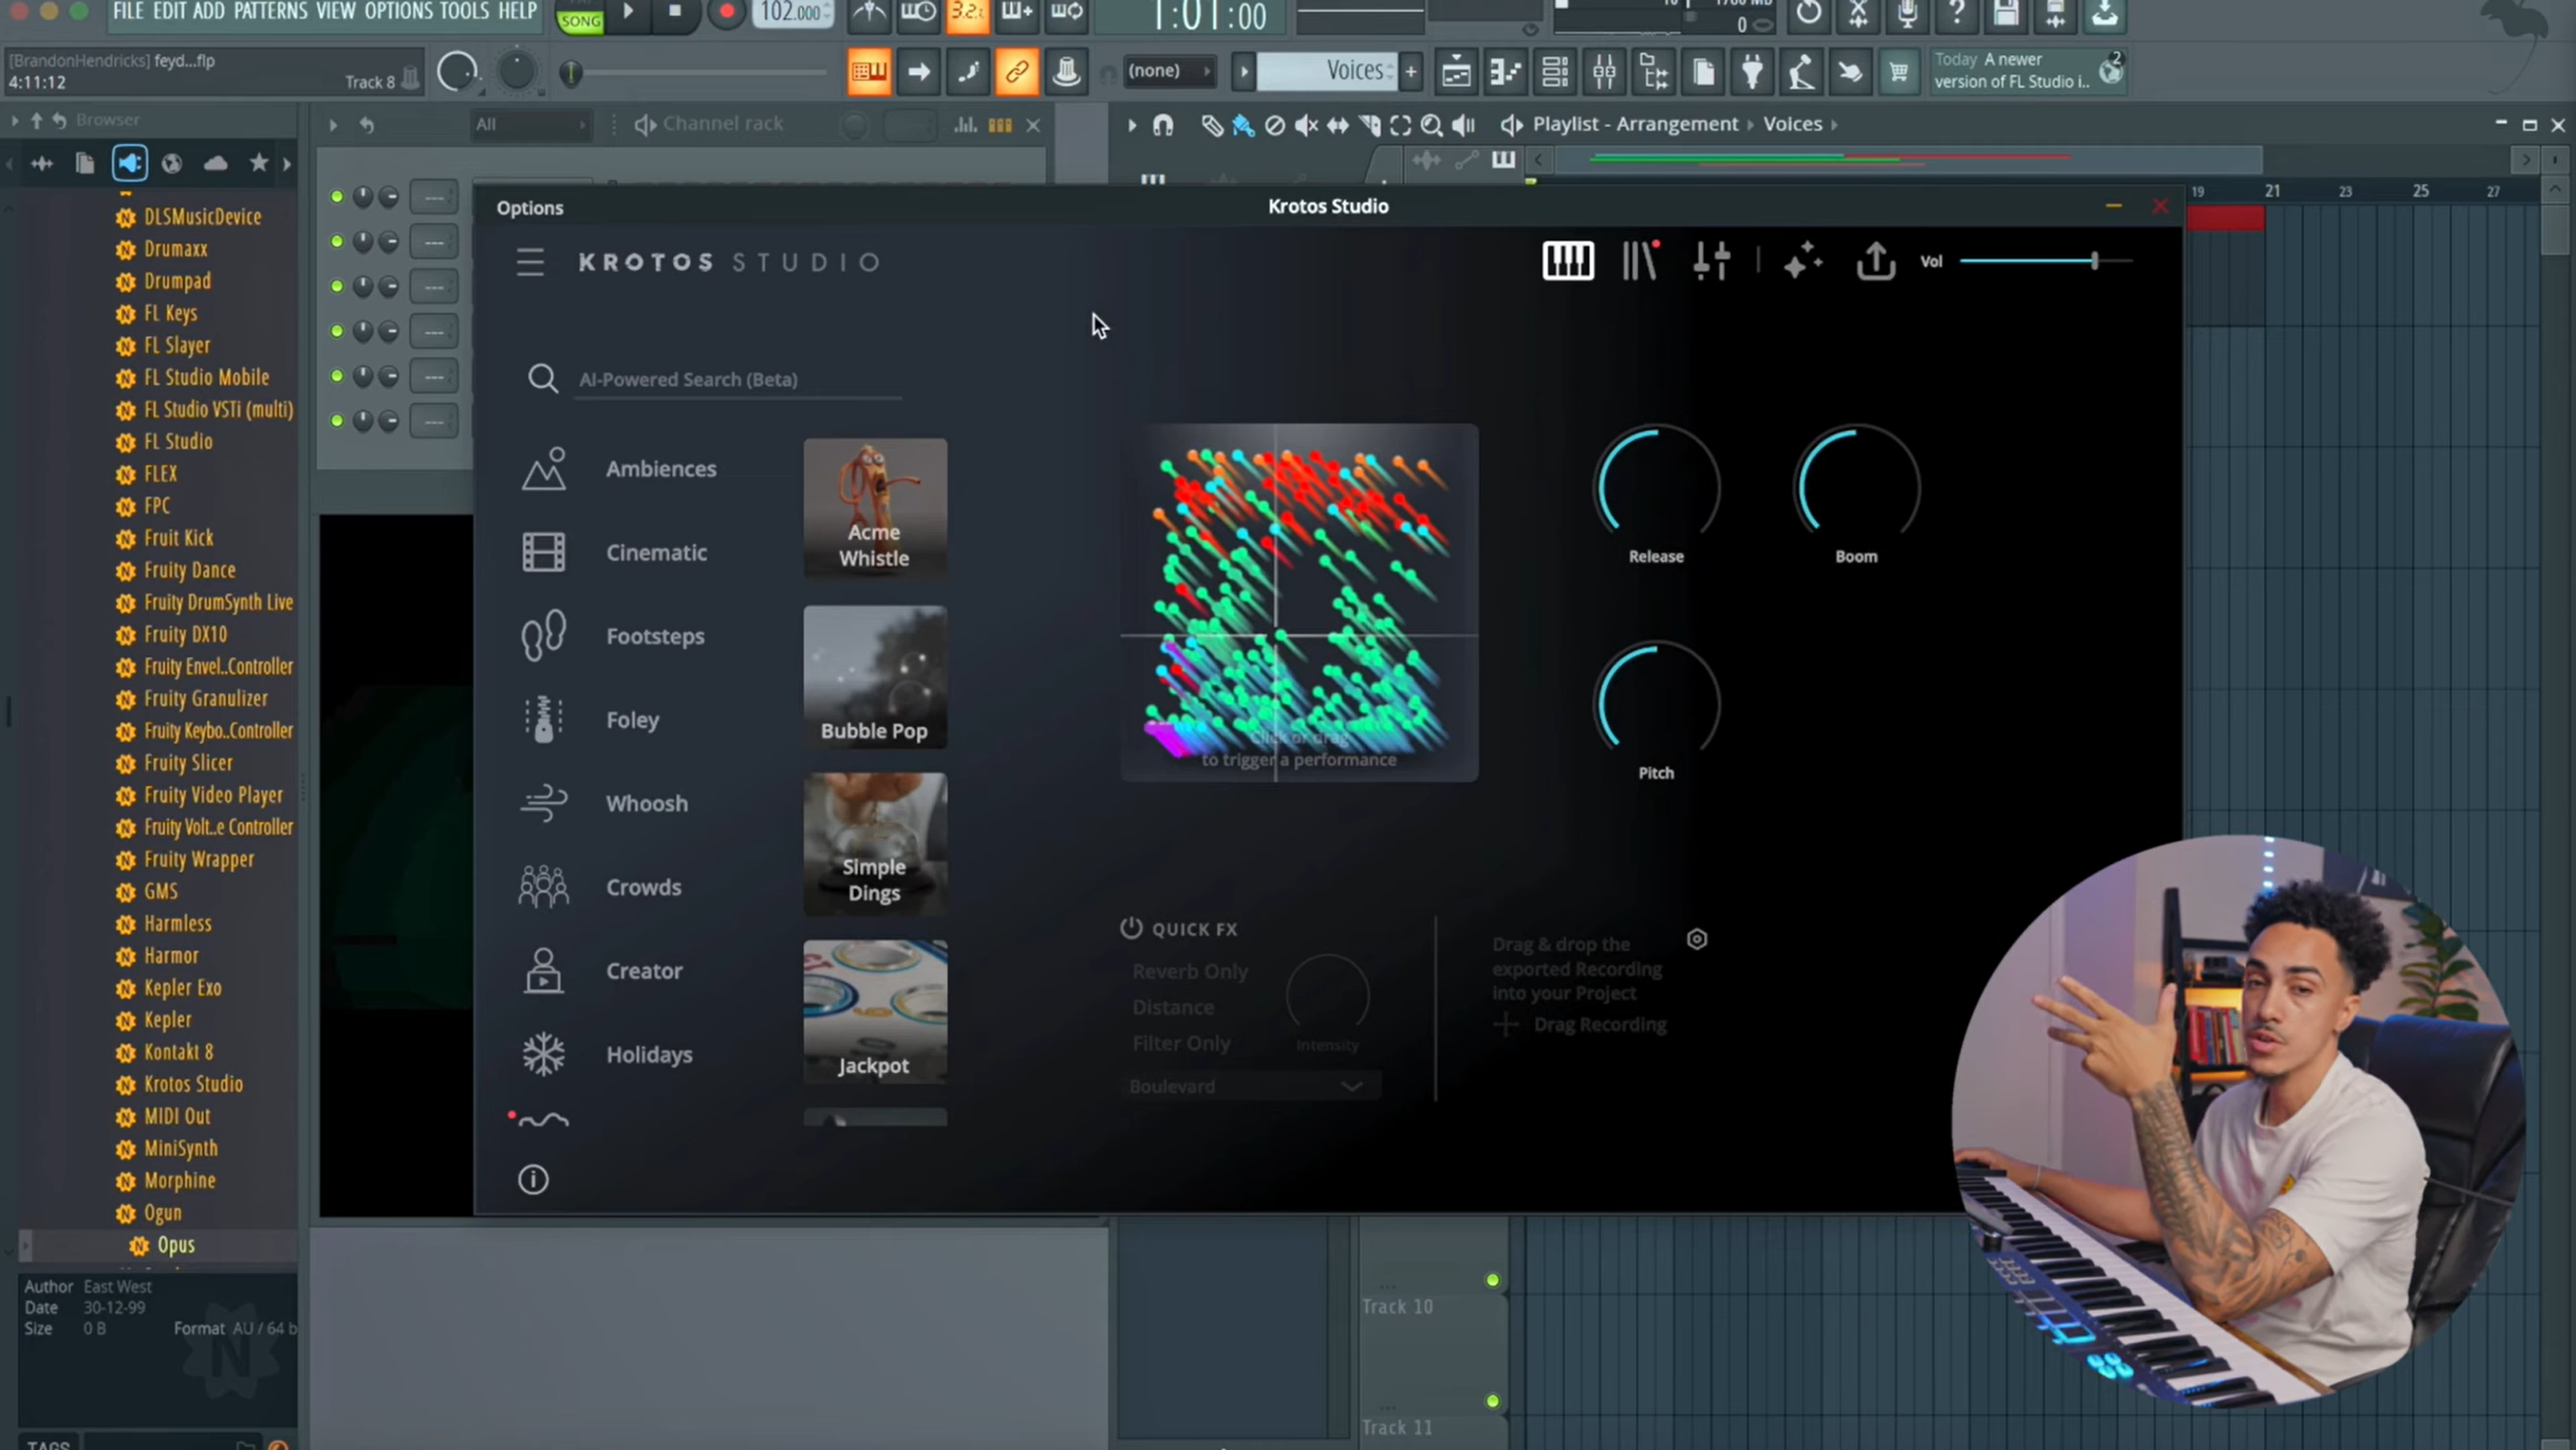Open the keyboard view icon in Krotos Studio
This screenshot has height=1450, width=2576.
1567,262
